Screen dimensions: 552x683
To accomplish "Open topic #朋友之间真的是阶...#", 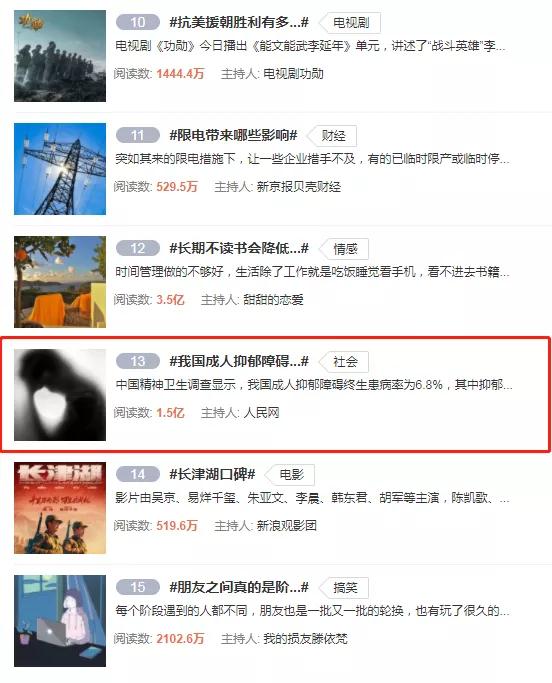I will [239, 587].
